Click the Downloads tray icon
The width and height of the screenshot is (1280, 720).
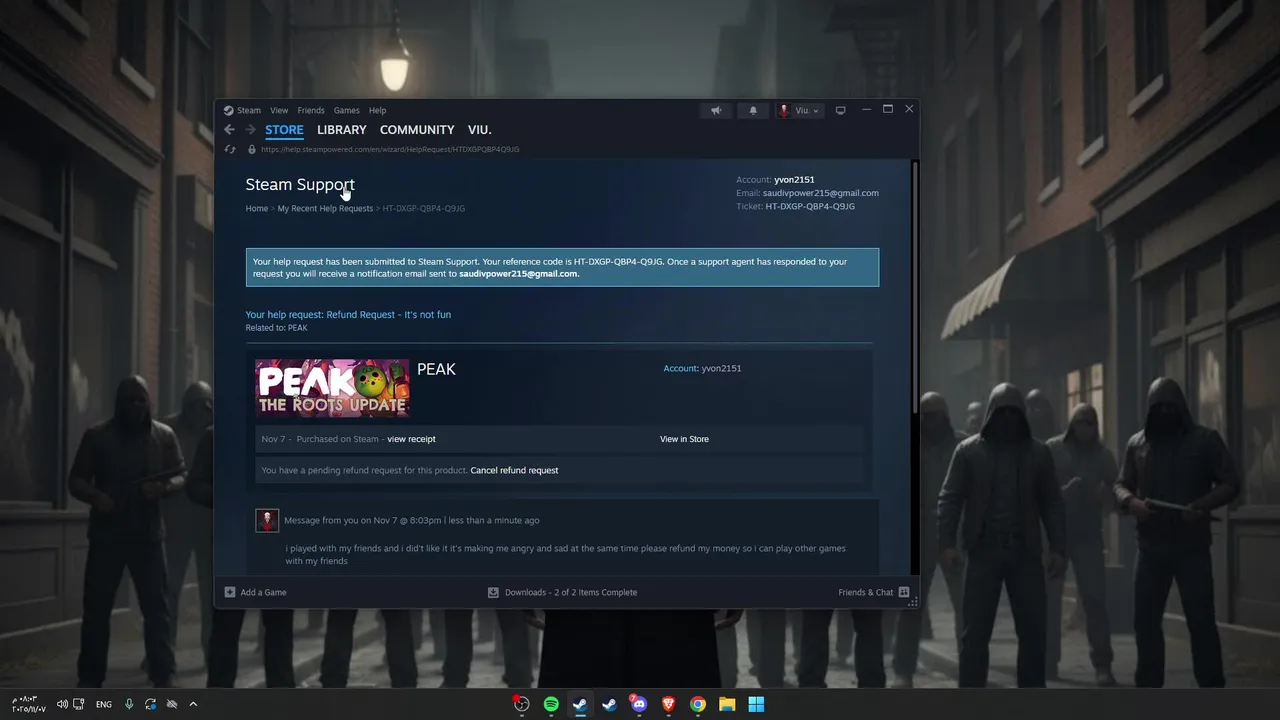tap(493, 592)
